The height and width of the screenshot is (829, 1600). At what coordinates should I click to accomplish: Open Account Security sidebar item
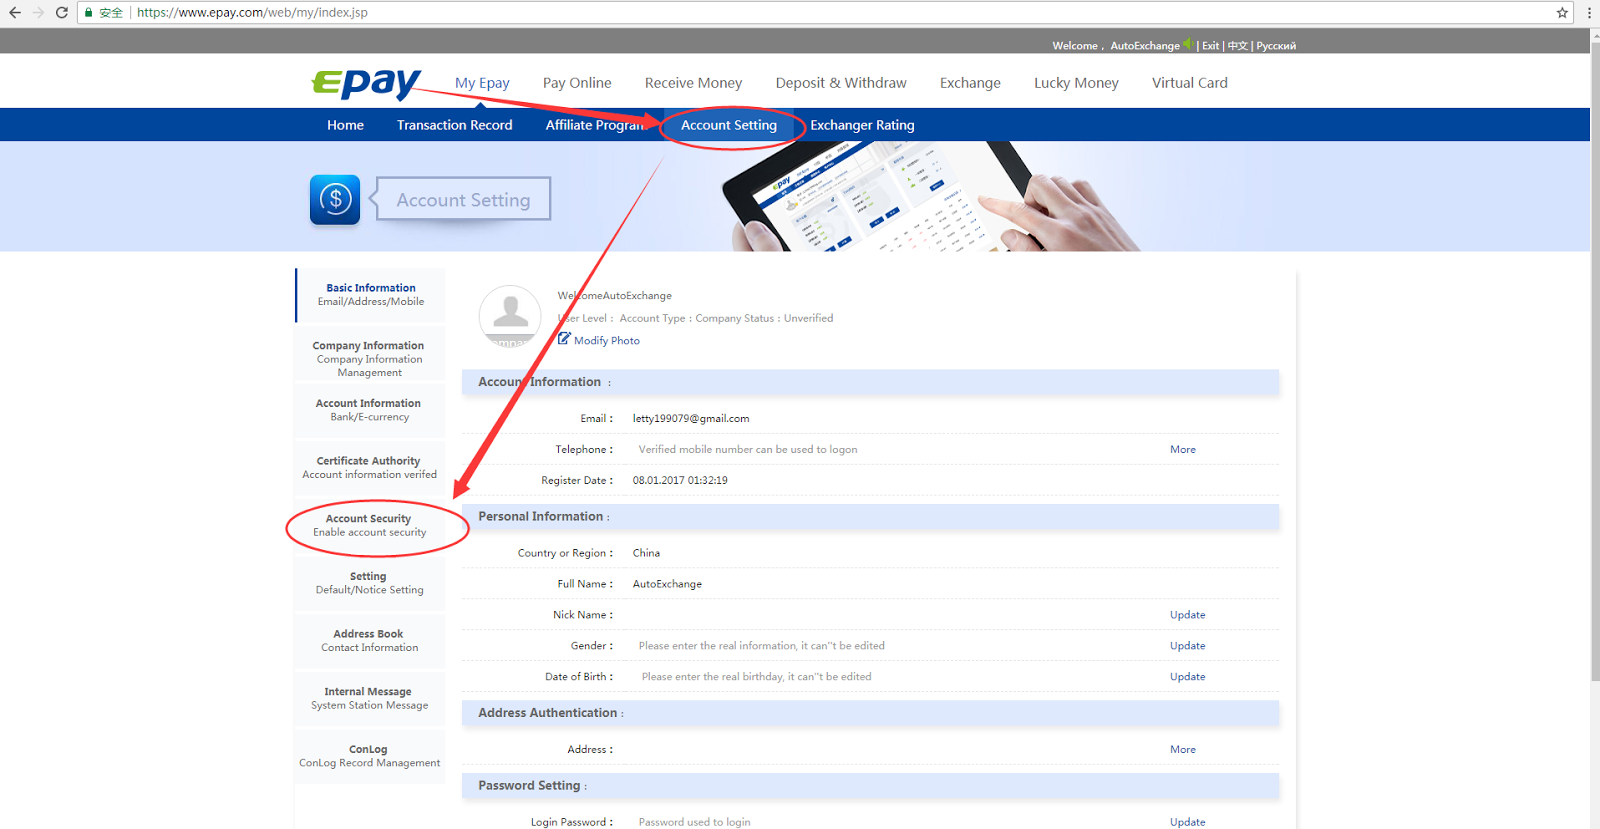(369, 526)
